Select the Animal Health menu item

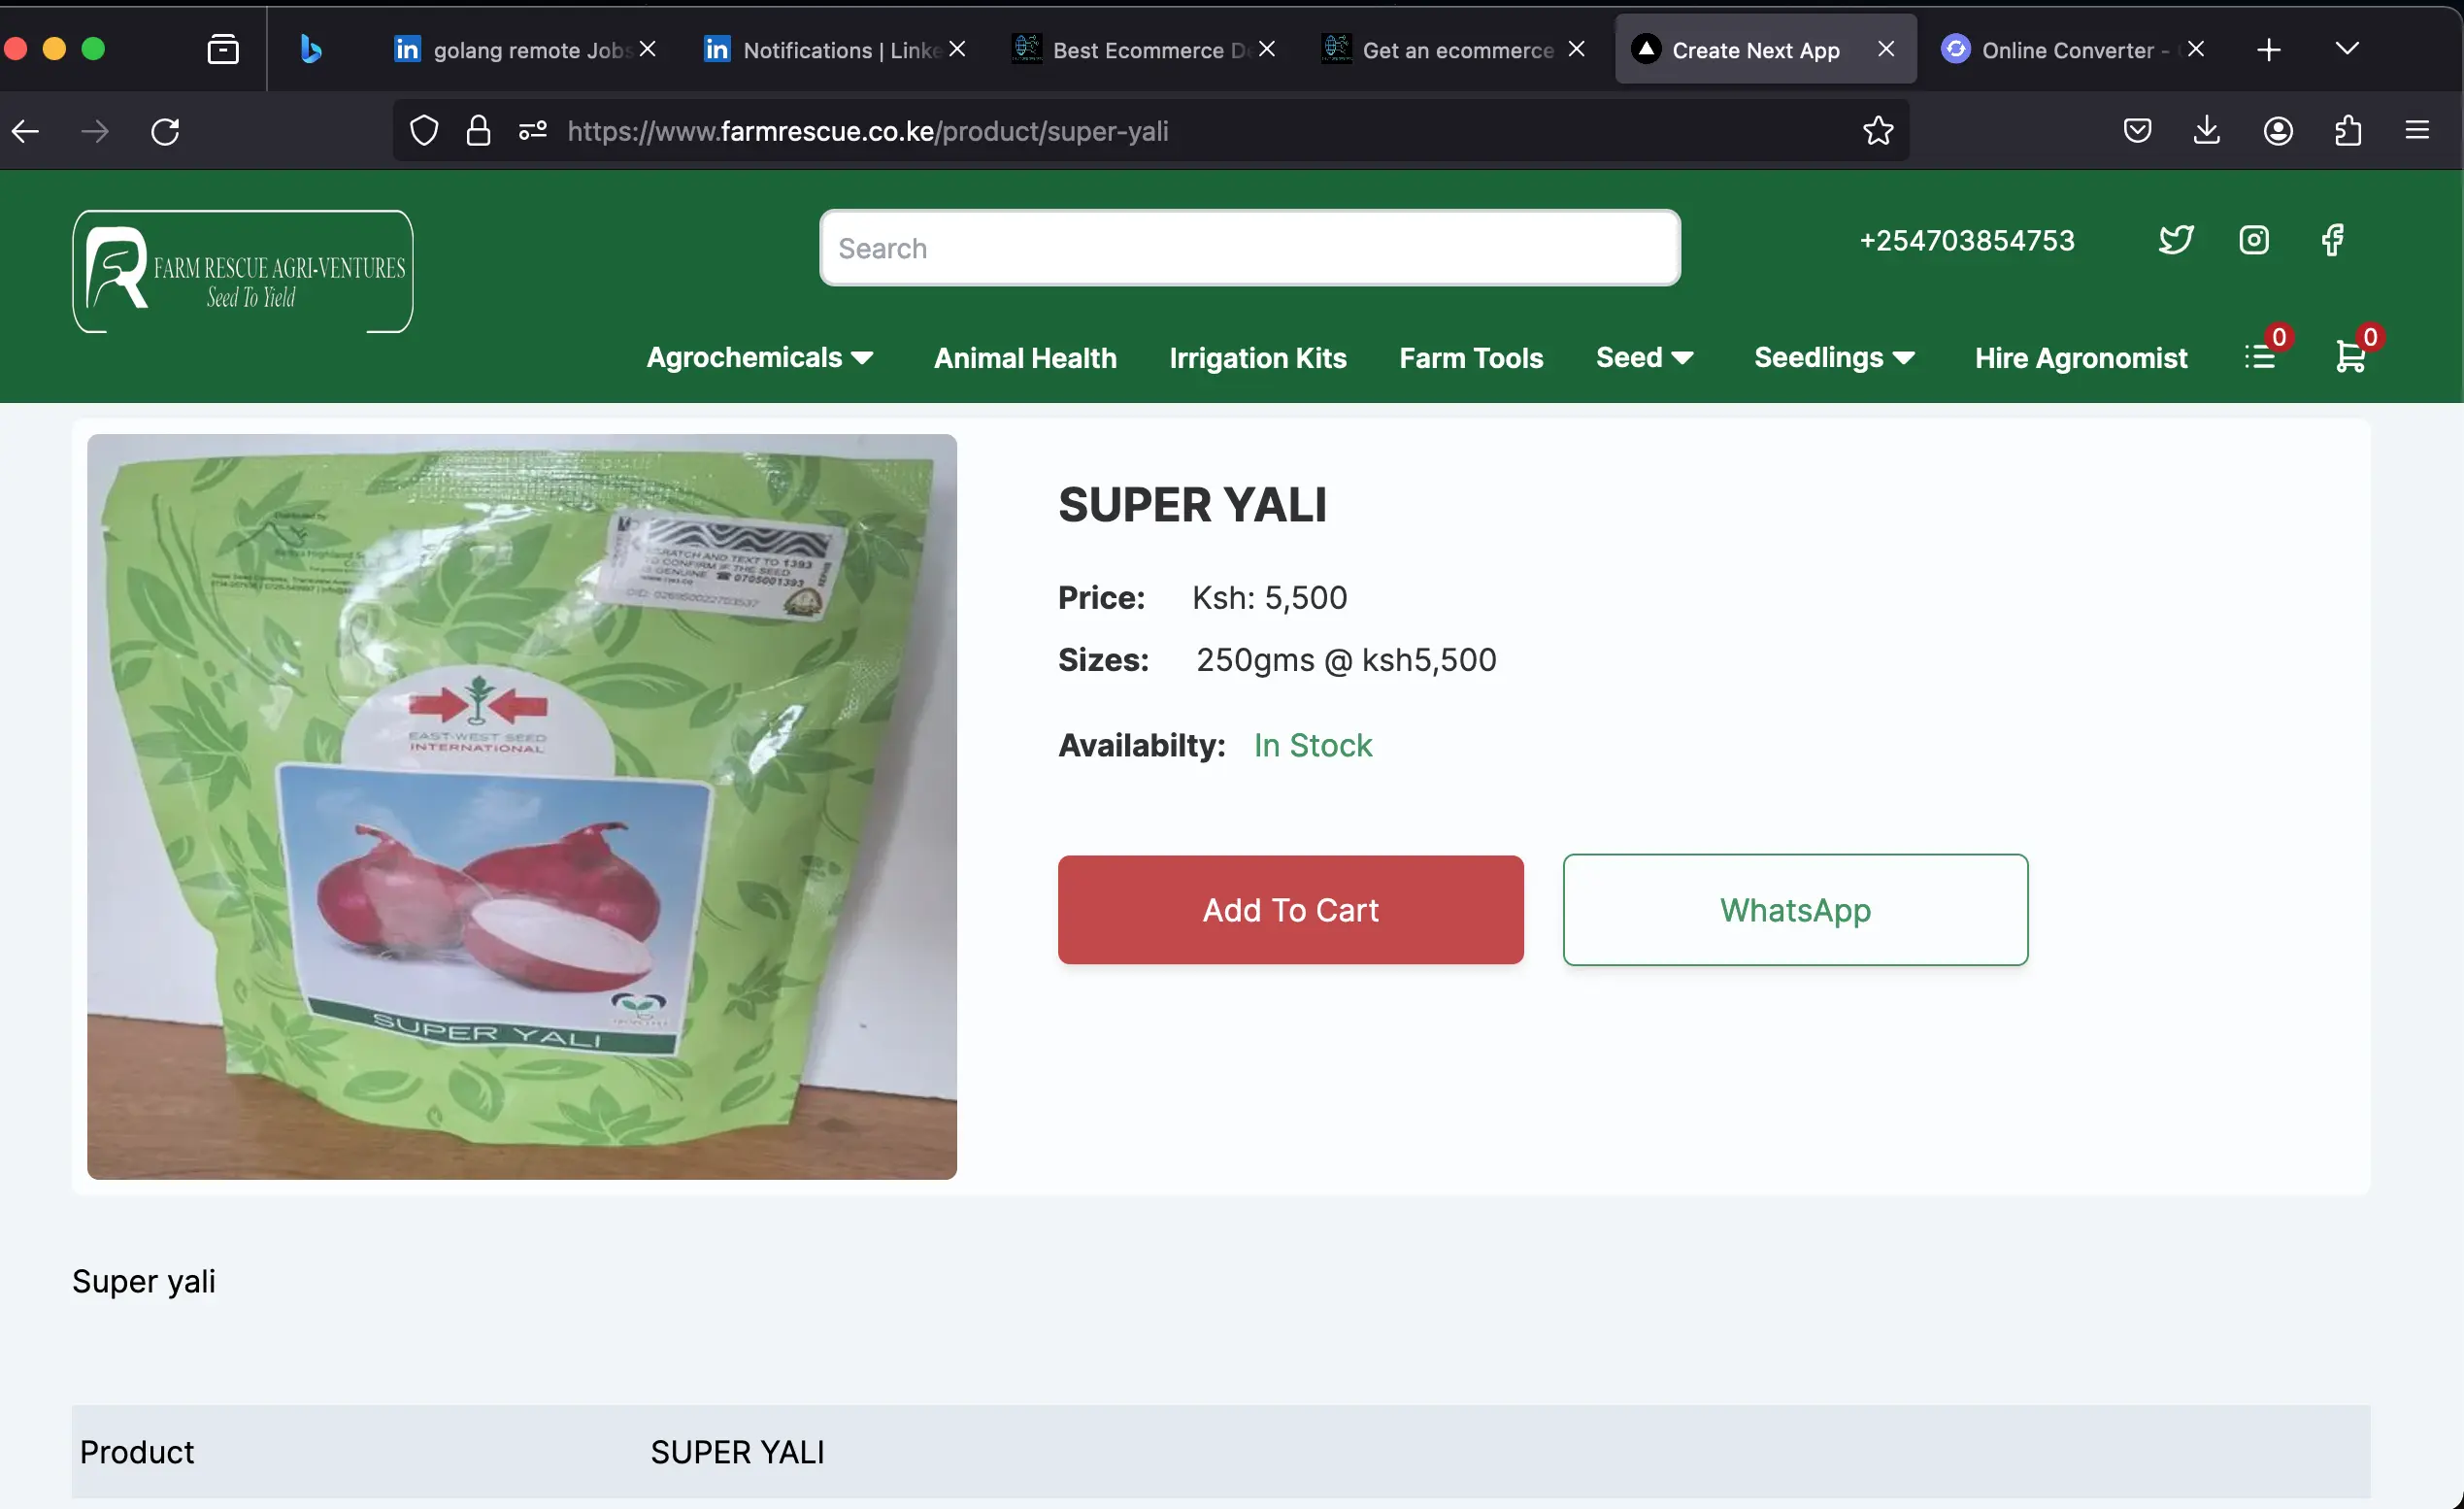pyautogui.click(x=1024, y=359)
